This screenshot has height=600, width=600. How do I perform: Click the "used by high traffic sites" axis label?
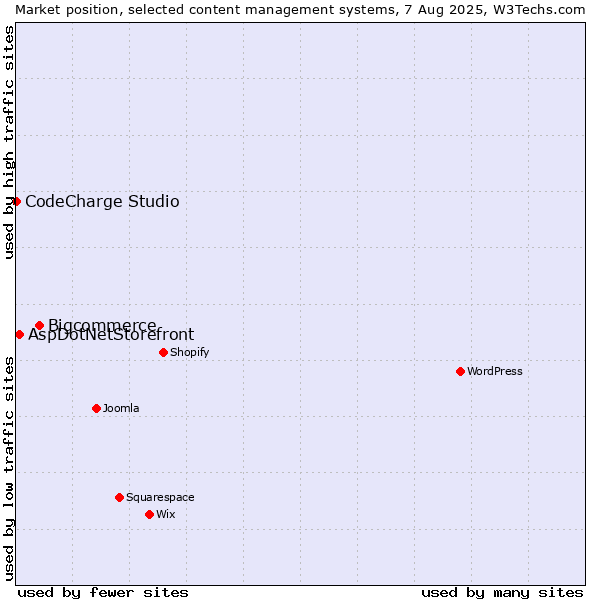9,142
